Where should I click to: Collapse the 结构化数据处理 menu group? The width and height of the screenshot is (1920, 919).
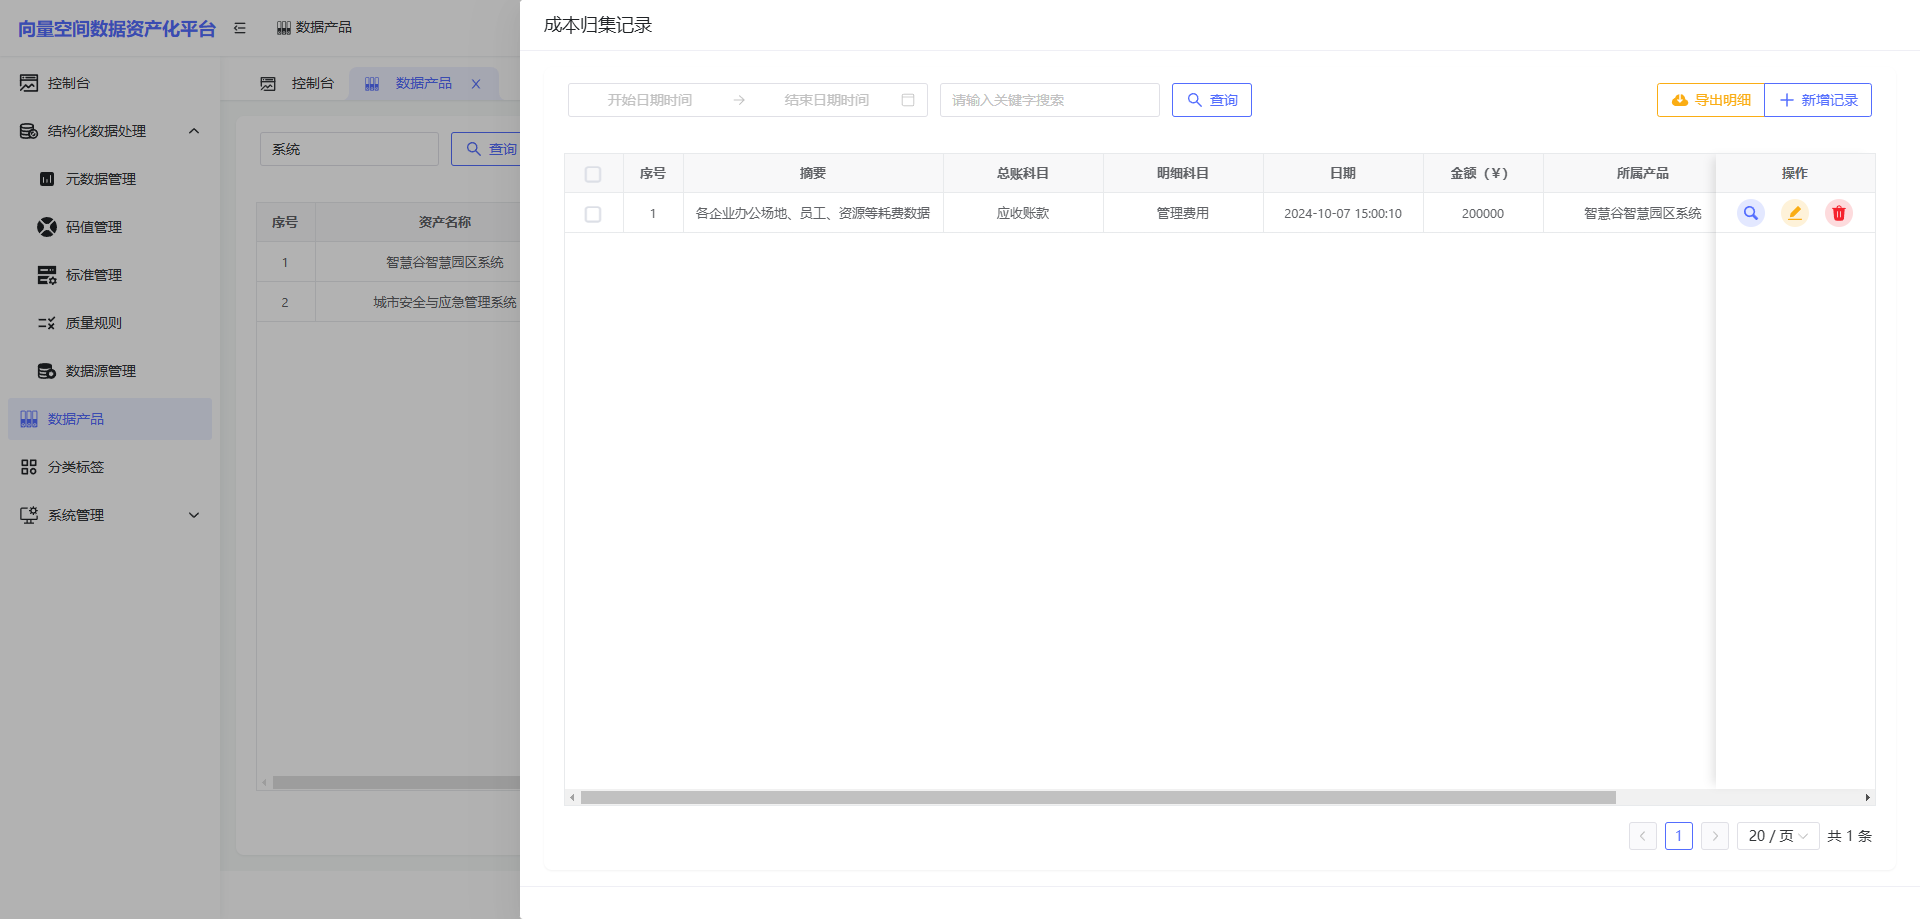point(194,131)
